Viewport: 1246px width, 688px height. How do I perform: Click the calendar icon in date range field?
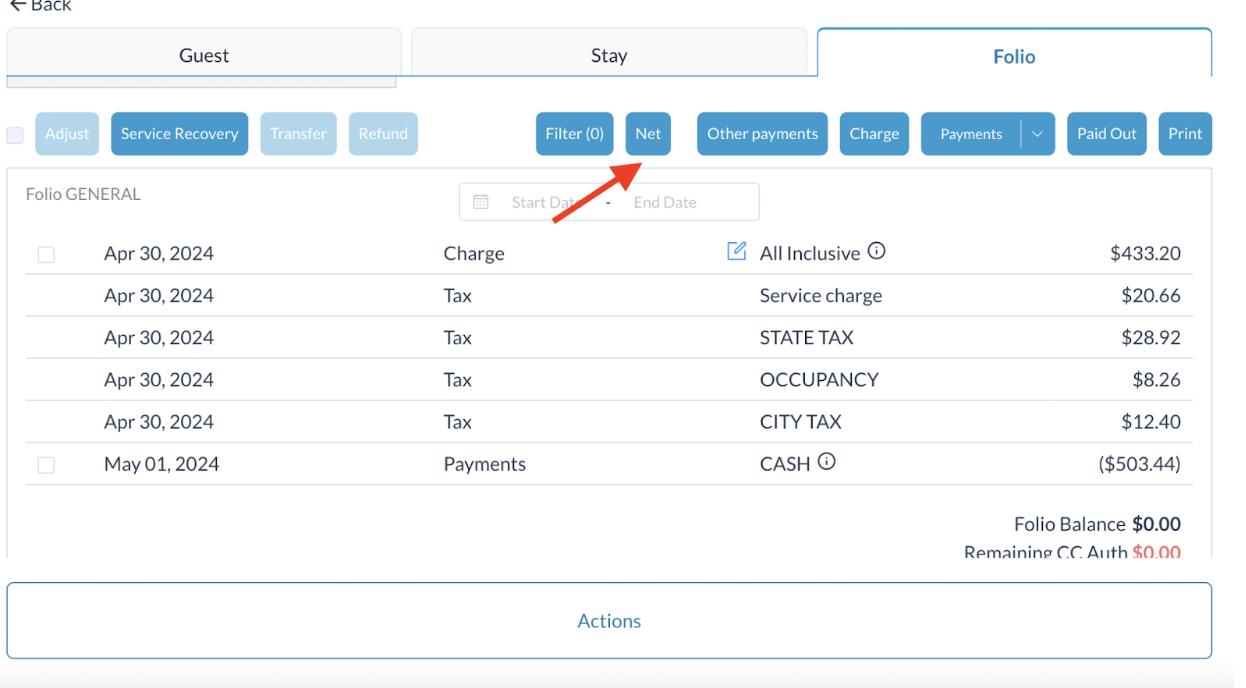pyautogui.click(x=481, y=202)
